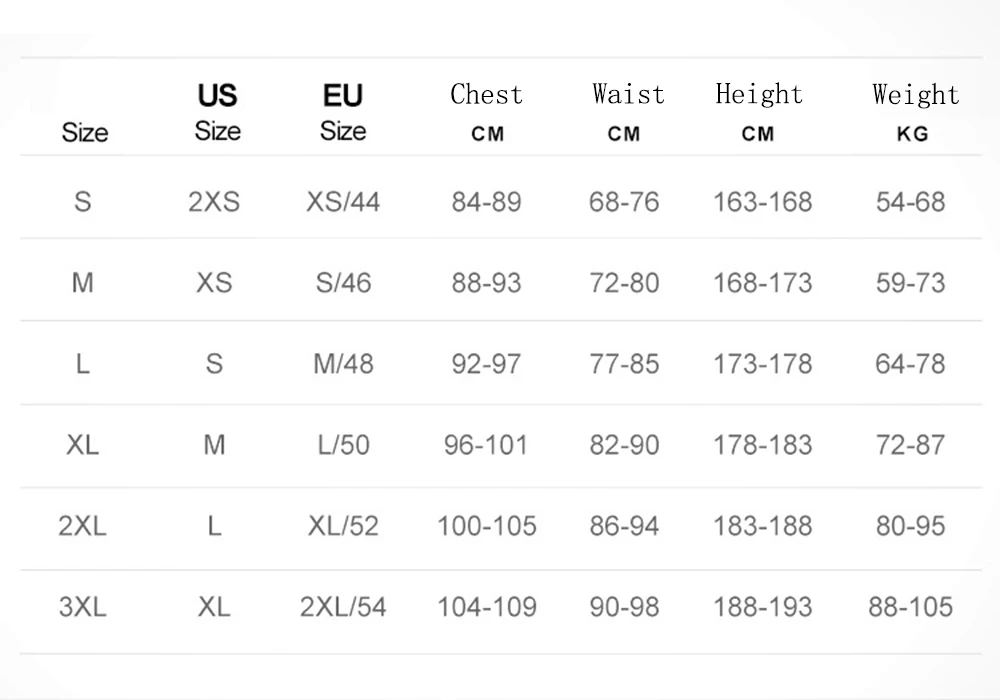Select US size 2XS cell

pos(214,202)
